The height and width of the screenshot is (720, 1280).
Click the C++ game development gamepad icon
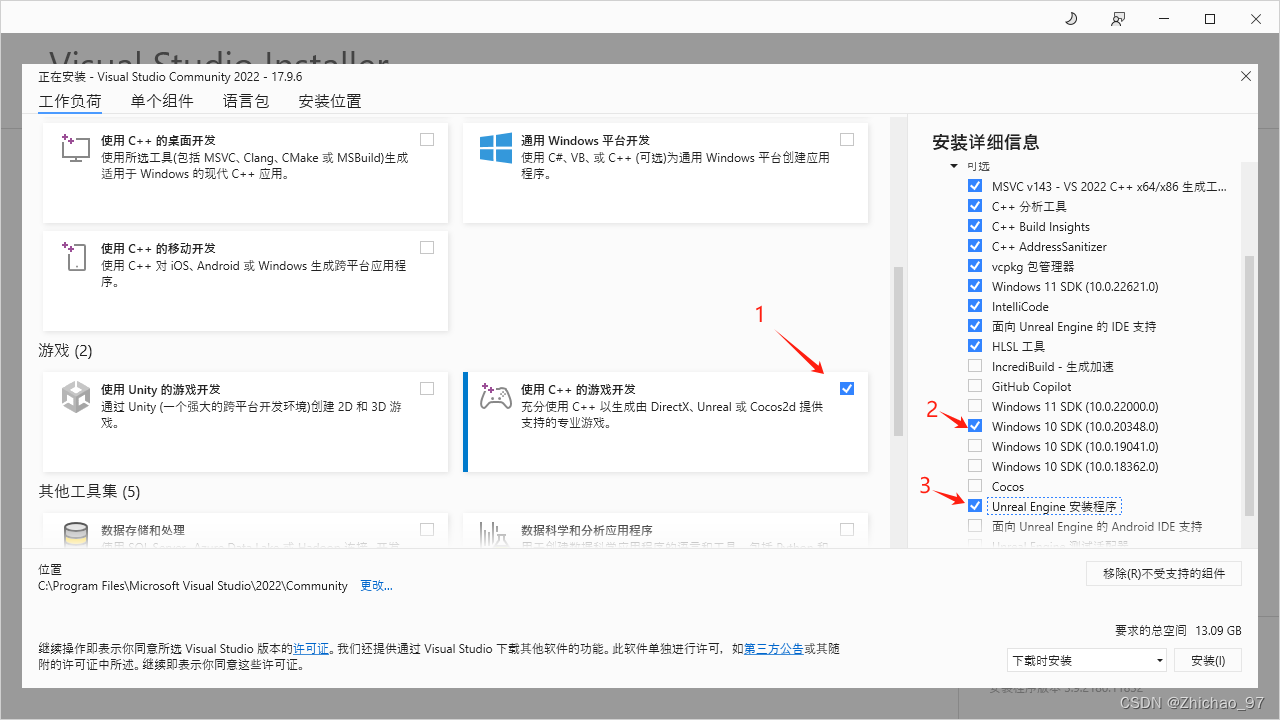click(x=496, y=397)
